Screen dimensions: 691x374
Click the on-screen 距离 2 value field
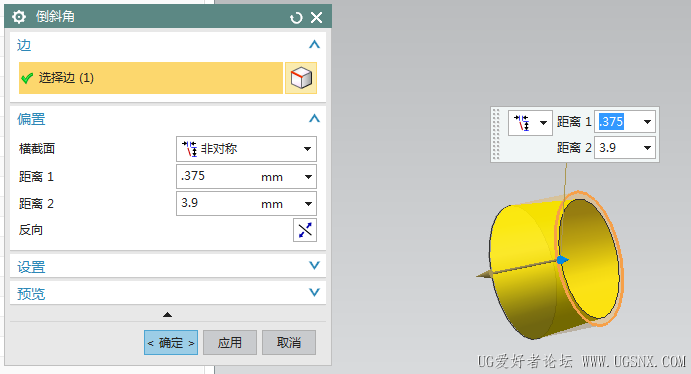618,148
